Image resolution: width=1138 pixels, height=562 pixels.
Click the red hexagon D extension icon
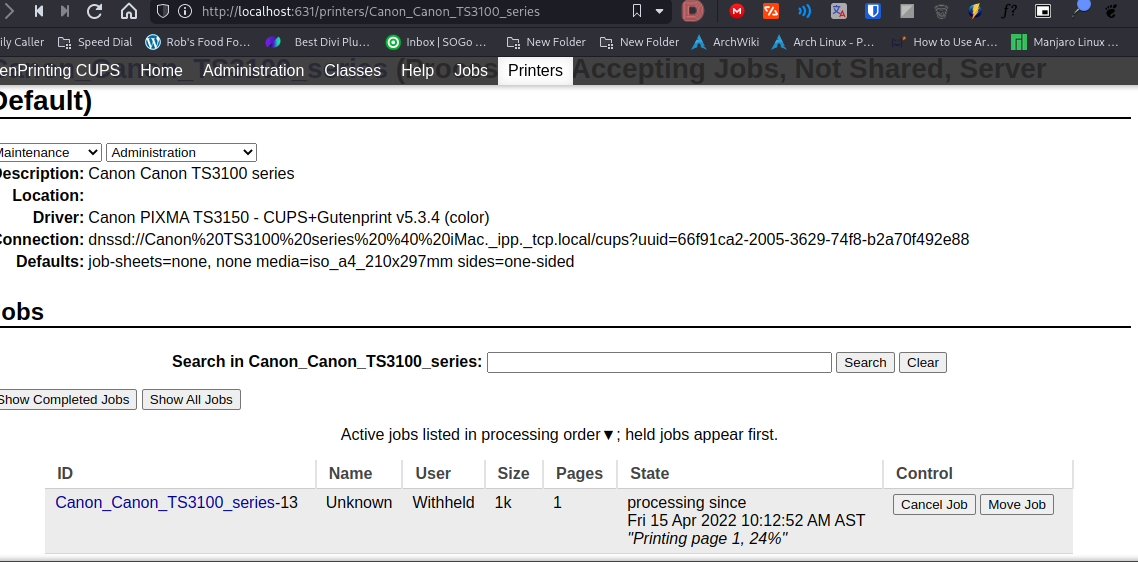pyautogui.click(x=694, y=11)
